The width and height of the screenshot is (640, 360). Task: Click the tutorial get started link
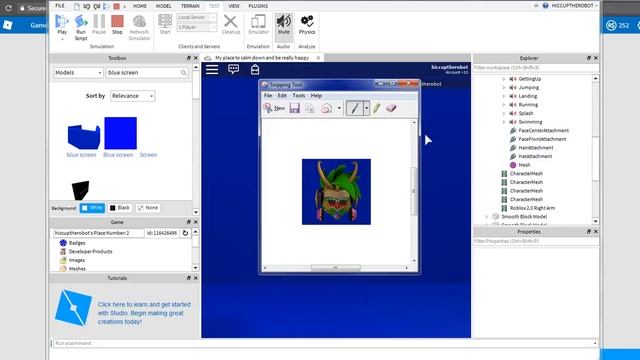144,313
